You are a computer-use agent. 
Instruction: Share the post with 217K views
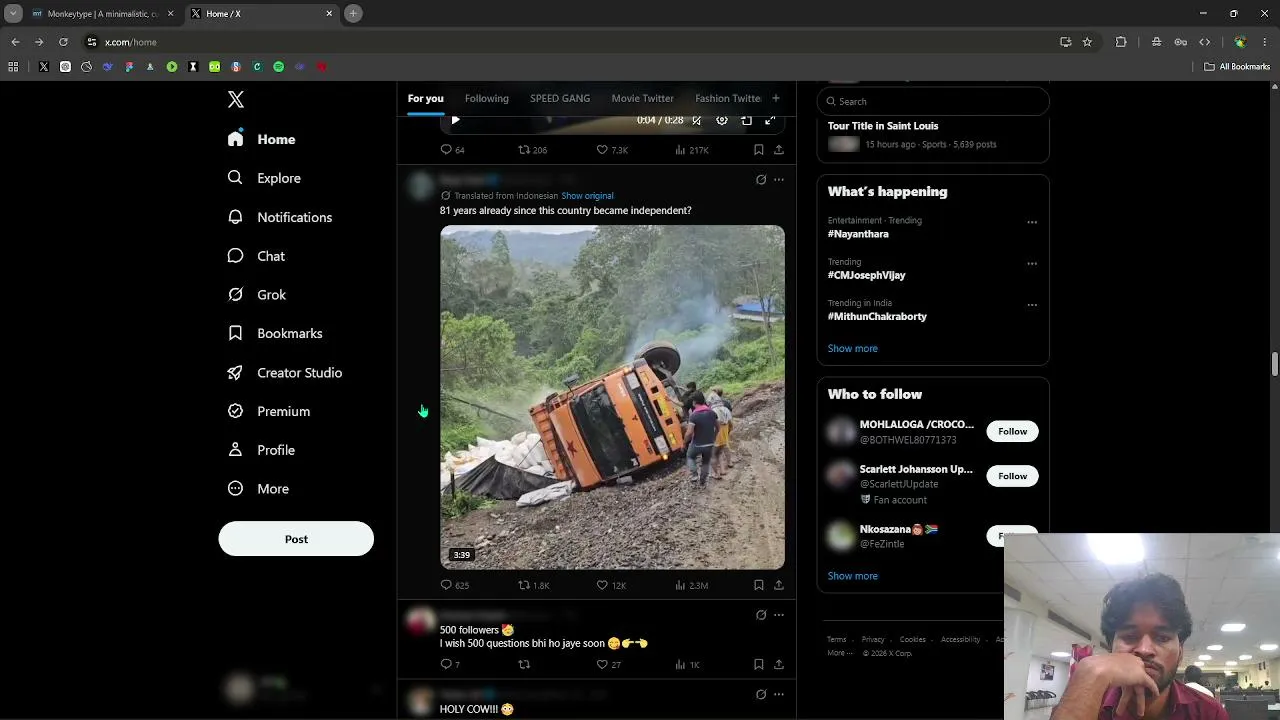779,150
